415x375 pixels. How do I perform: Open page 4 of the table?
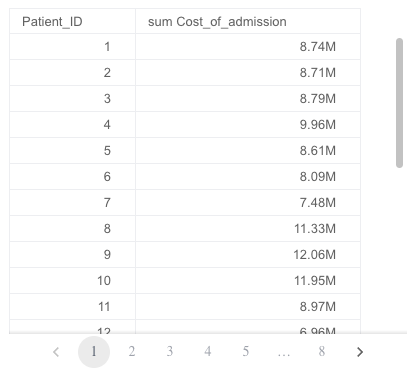click(x=208, y=352)
